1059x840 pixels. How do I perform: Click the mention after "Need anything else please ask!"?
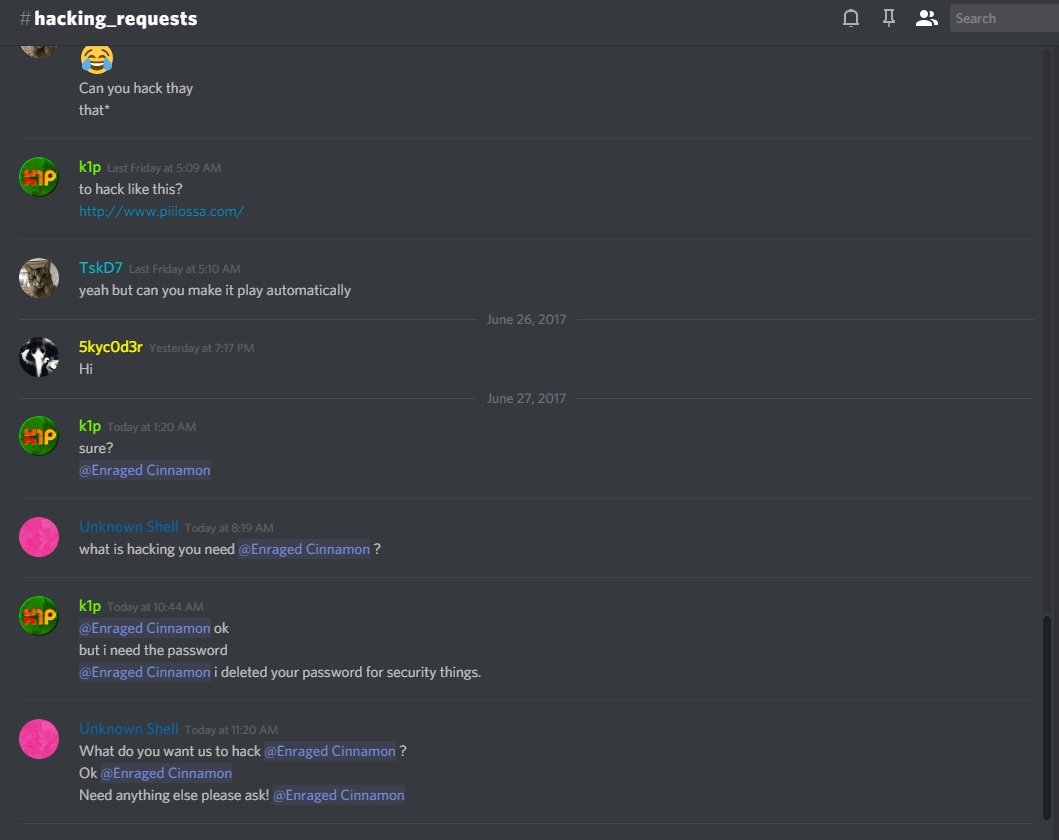click(339, 795)
